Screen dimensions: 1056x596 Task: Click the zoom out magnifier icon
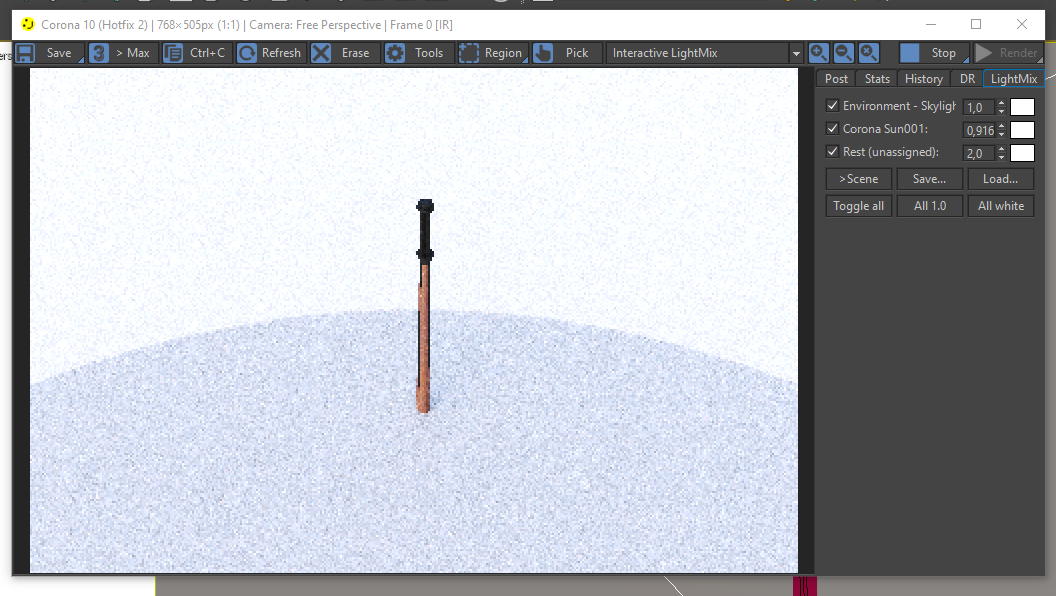[843, 53]
